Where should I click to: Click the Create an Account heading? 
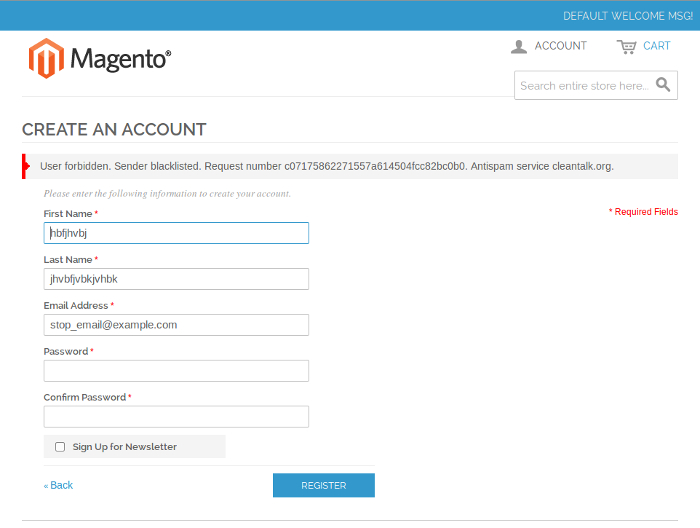(x=114, y=130)
